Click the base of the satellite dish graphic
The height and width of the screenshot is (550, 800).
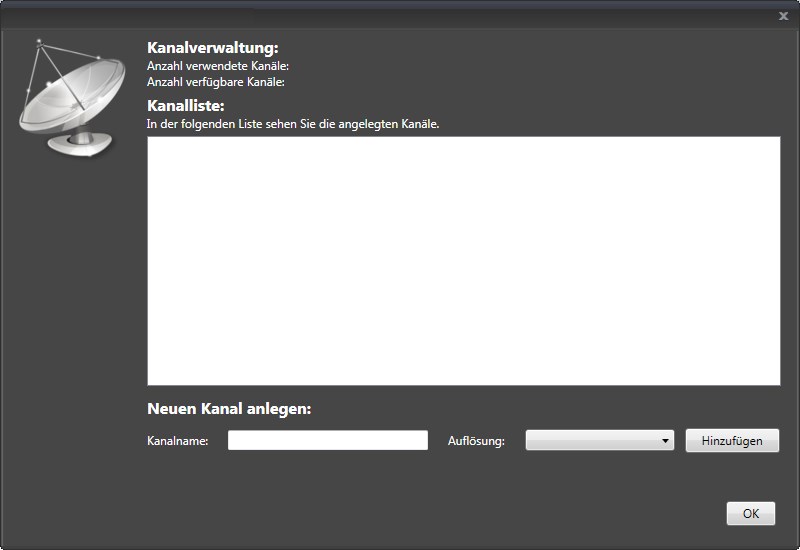(x=75, y=145)
